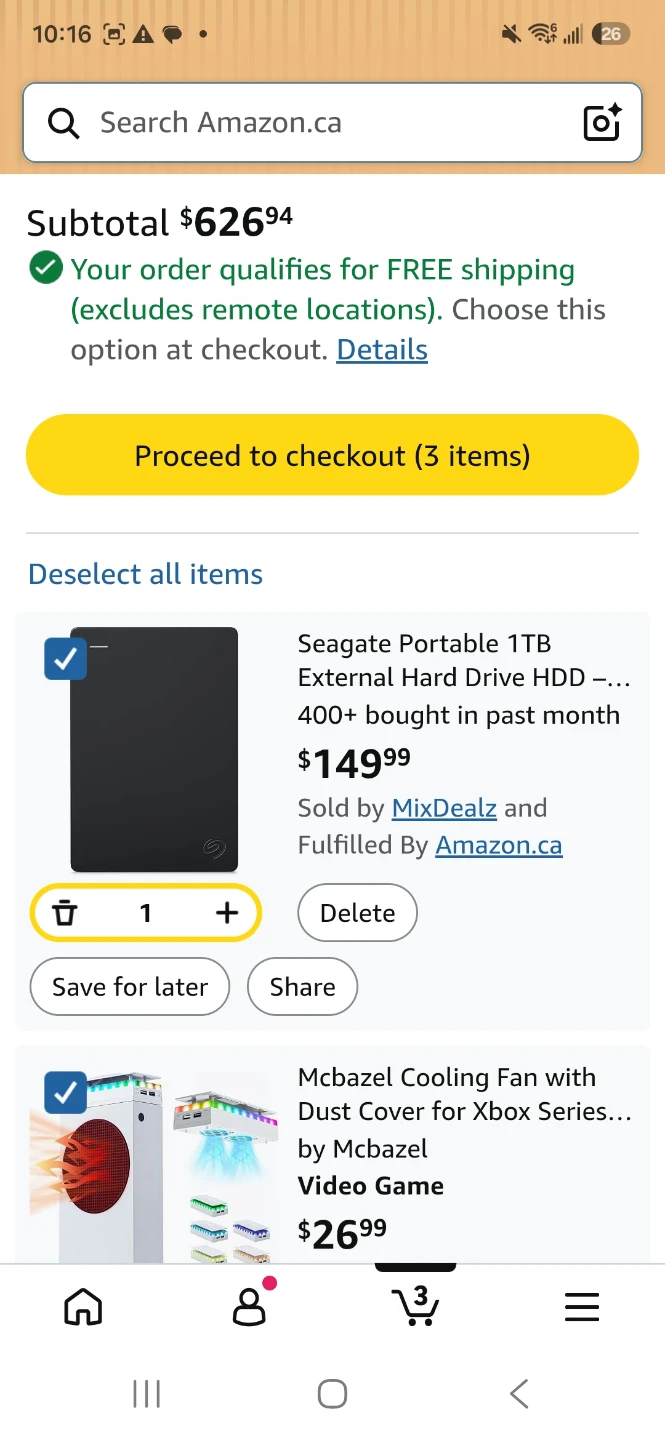Tap the camera lens search icon
This screenshot has width=665, height=1440.
click(x=602, y=123)
